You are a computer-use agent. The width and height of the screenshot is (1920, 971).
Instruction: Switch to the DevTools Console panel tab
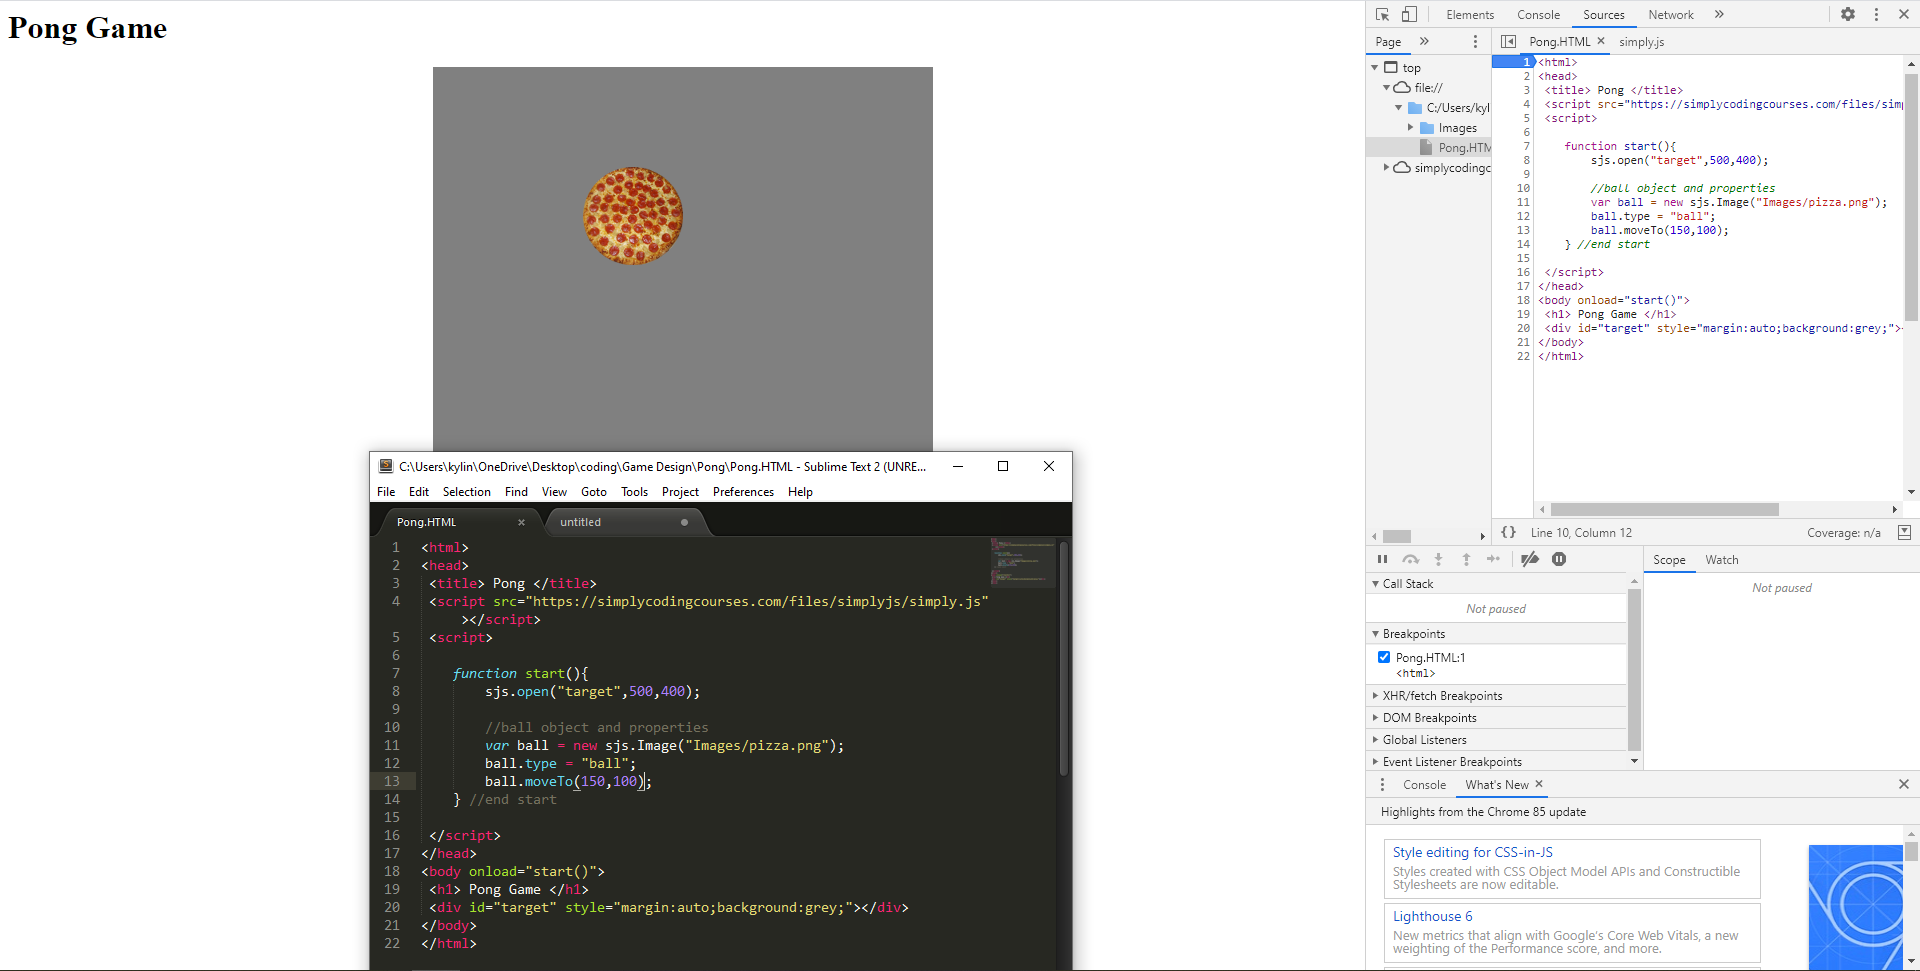1538,15
